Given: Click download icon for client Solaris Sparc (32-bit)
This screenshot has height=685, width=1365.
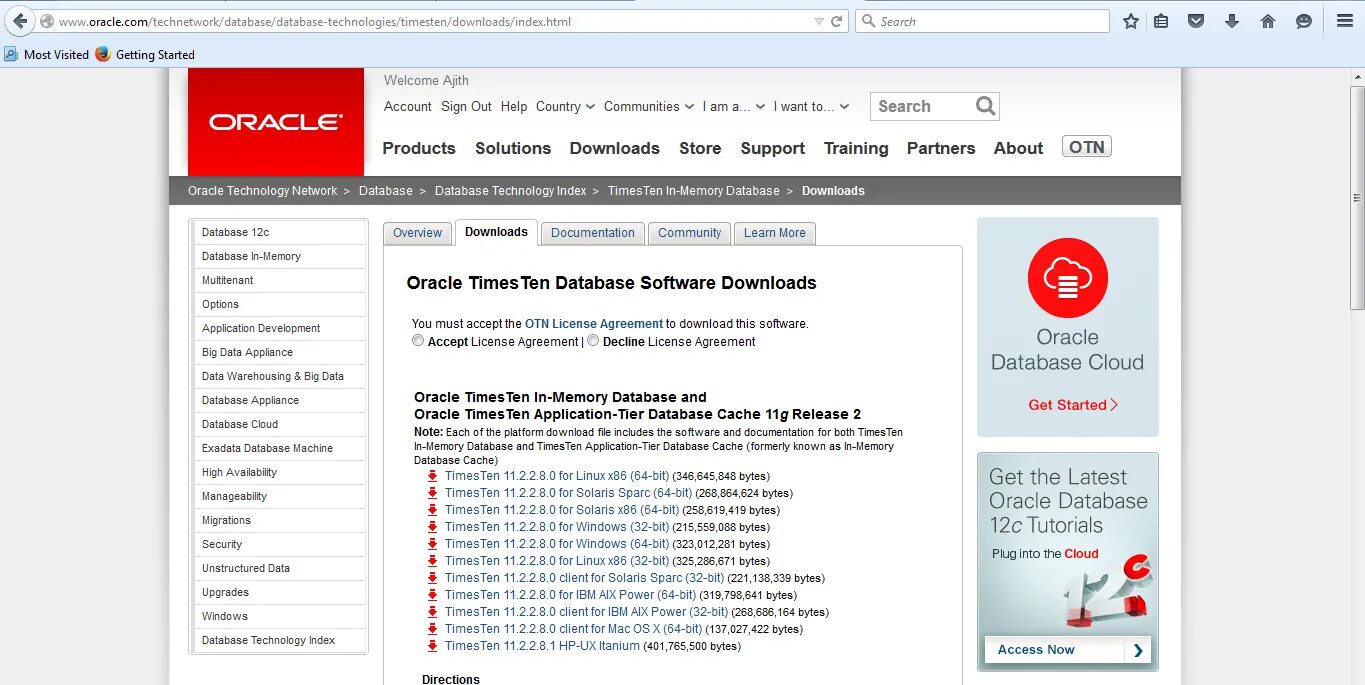Looking at the screenshot, I should [x=433, y=578].
